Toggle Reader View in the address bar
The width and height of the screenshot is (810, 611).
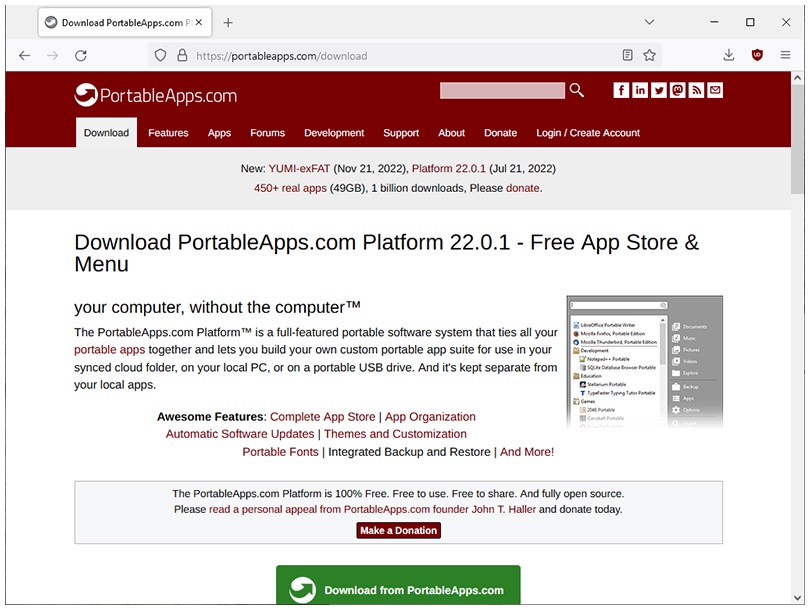click(x=627, y=56)
